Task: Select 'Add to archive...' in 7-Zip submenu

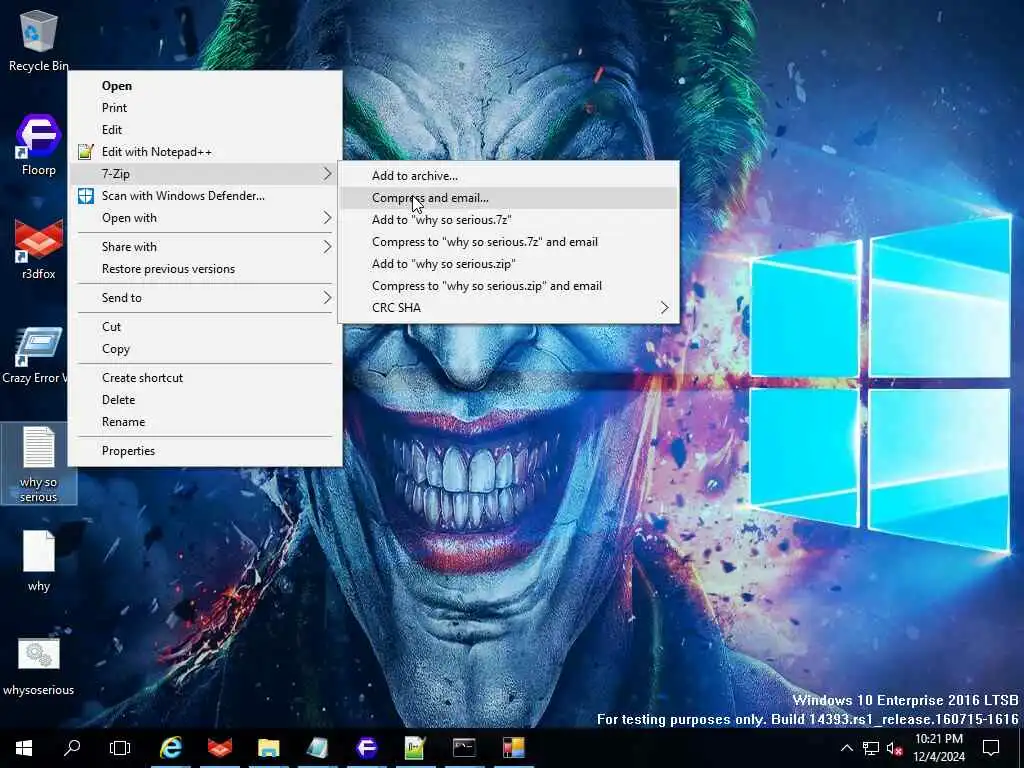Action: pyautogui.click(x=509, y=176)
